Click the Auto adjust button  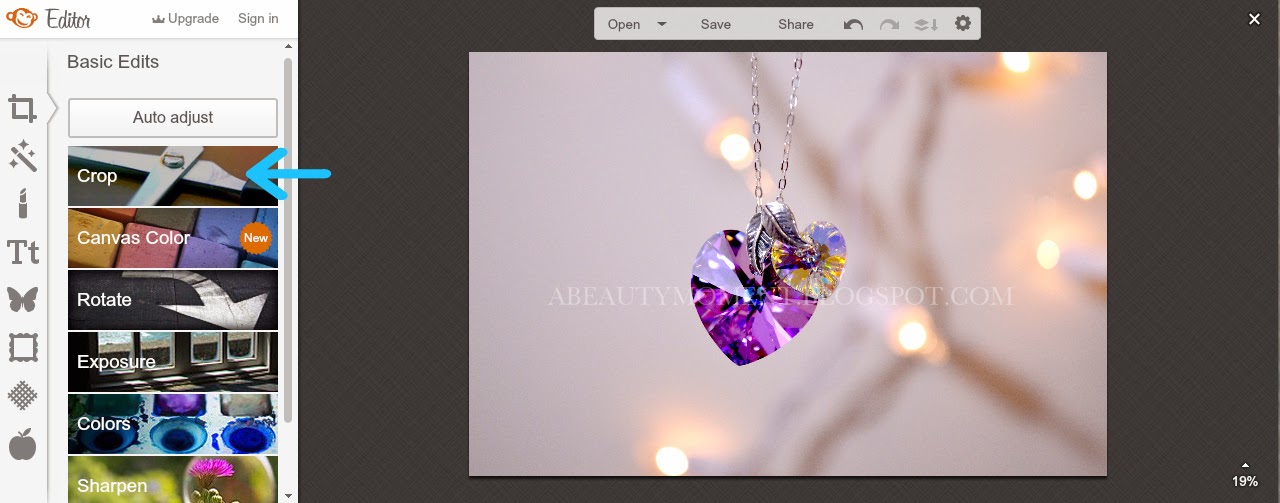(x=173, y=117)
